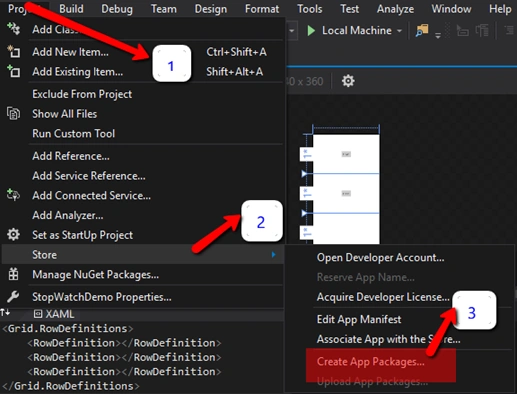Viewport: 517px width, 394px height.
Task: Open the Debug menu
Action: point(117,9)
